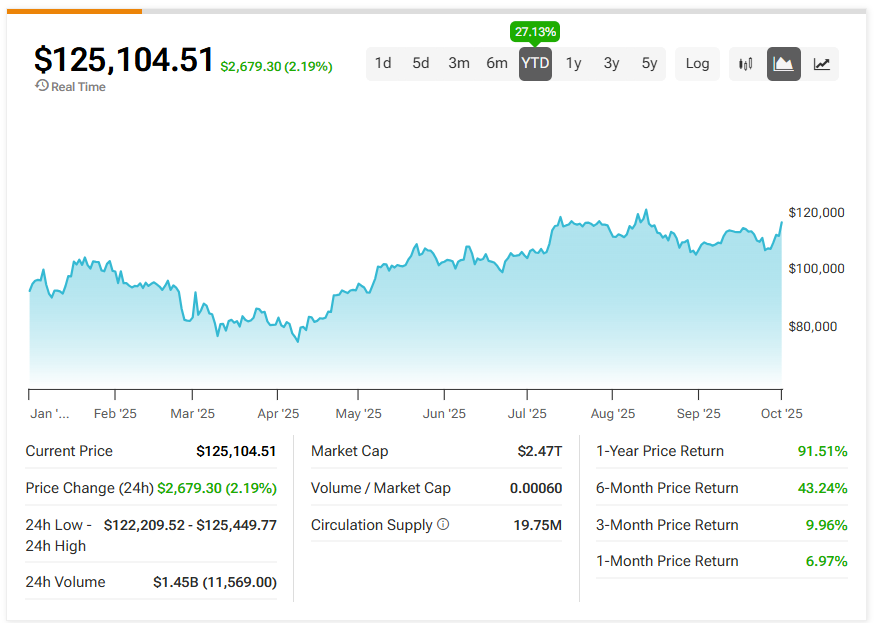Click the Oct '25 axis label

(781, 413)
